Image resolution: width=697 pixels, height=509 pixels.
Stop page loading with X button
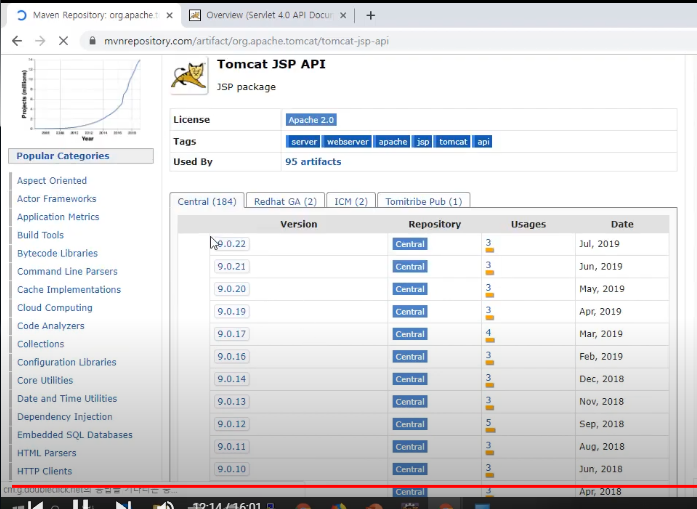pos(63,41)
